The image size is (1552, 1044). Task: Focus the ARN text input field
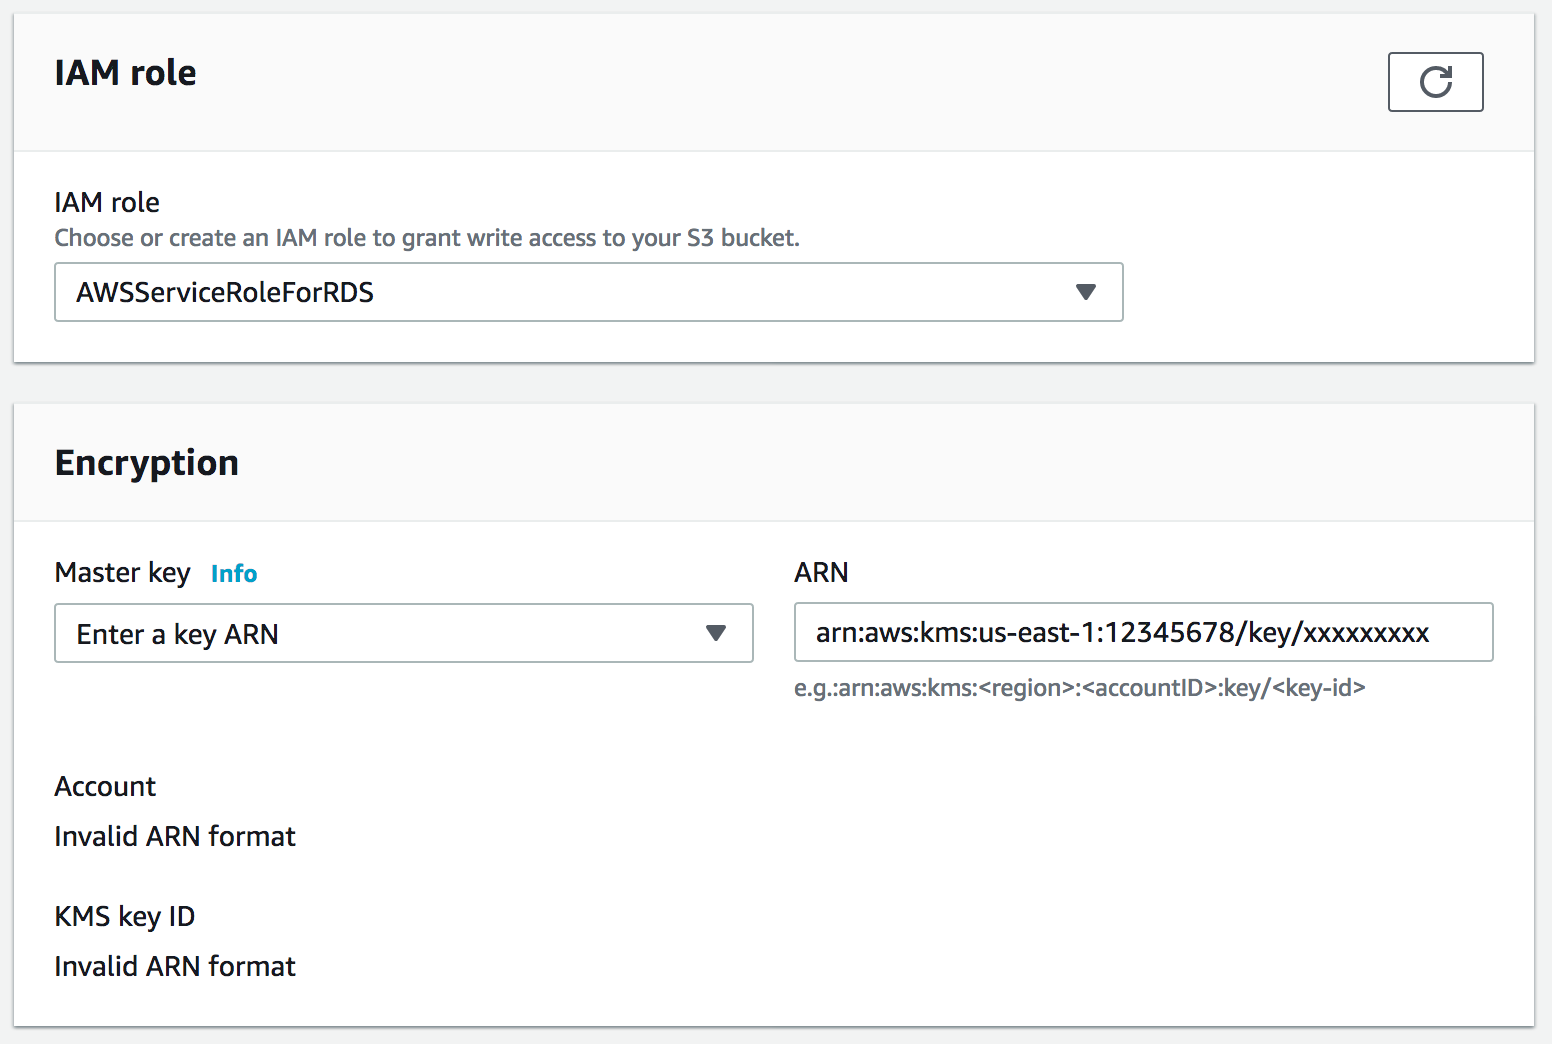[1142, 632]
